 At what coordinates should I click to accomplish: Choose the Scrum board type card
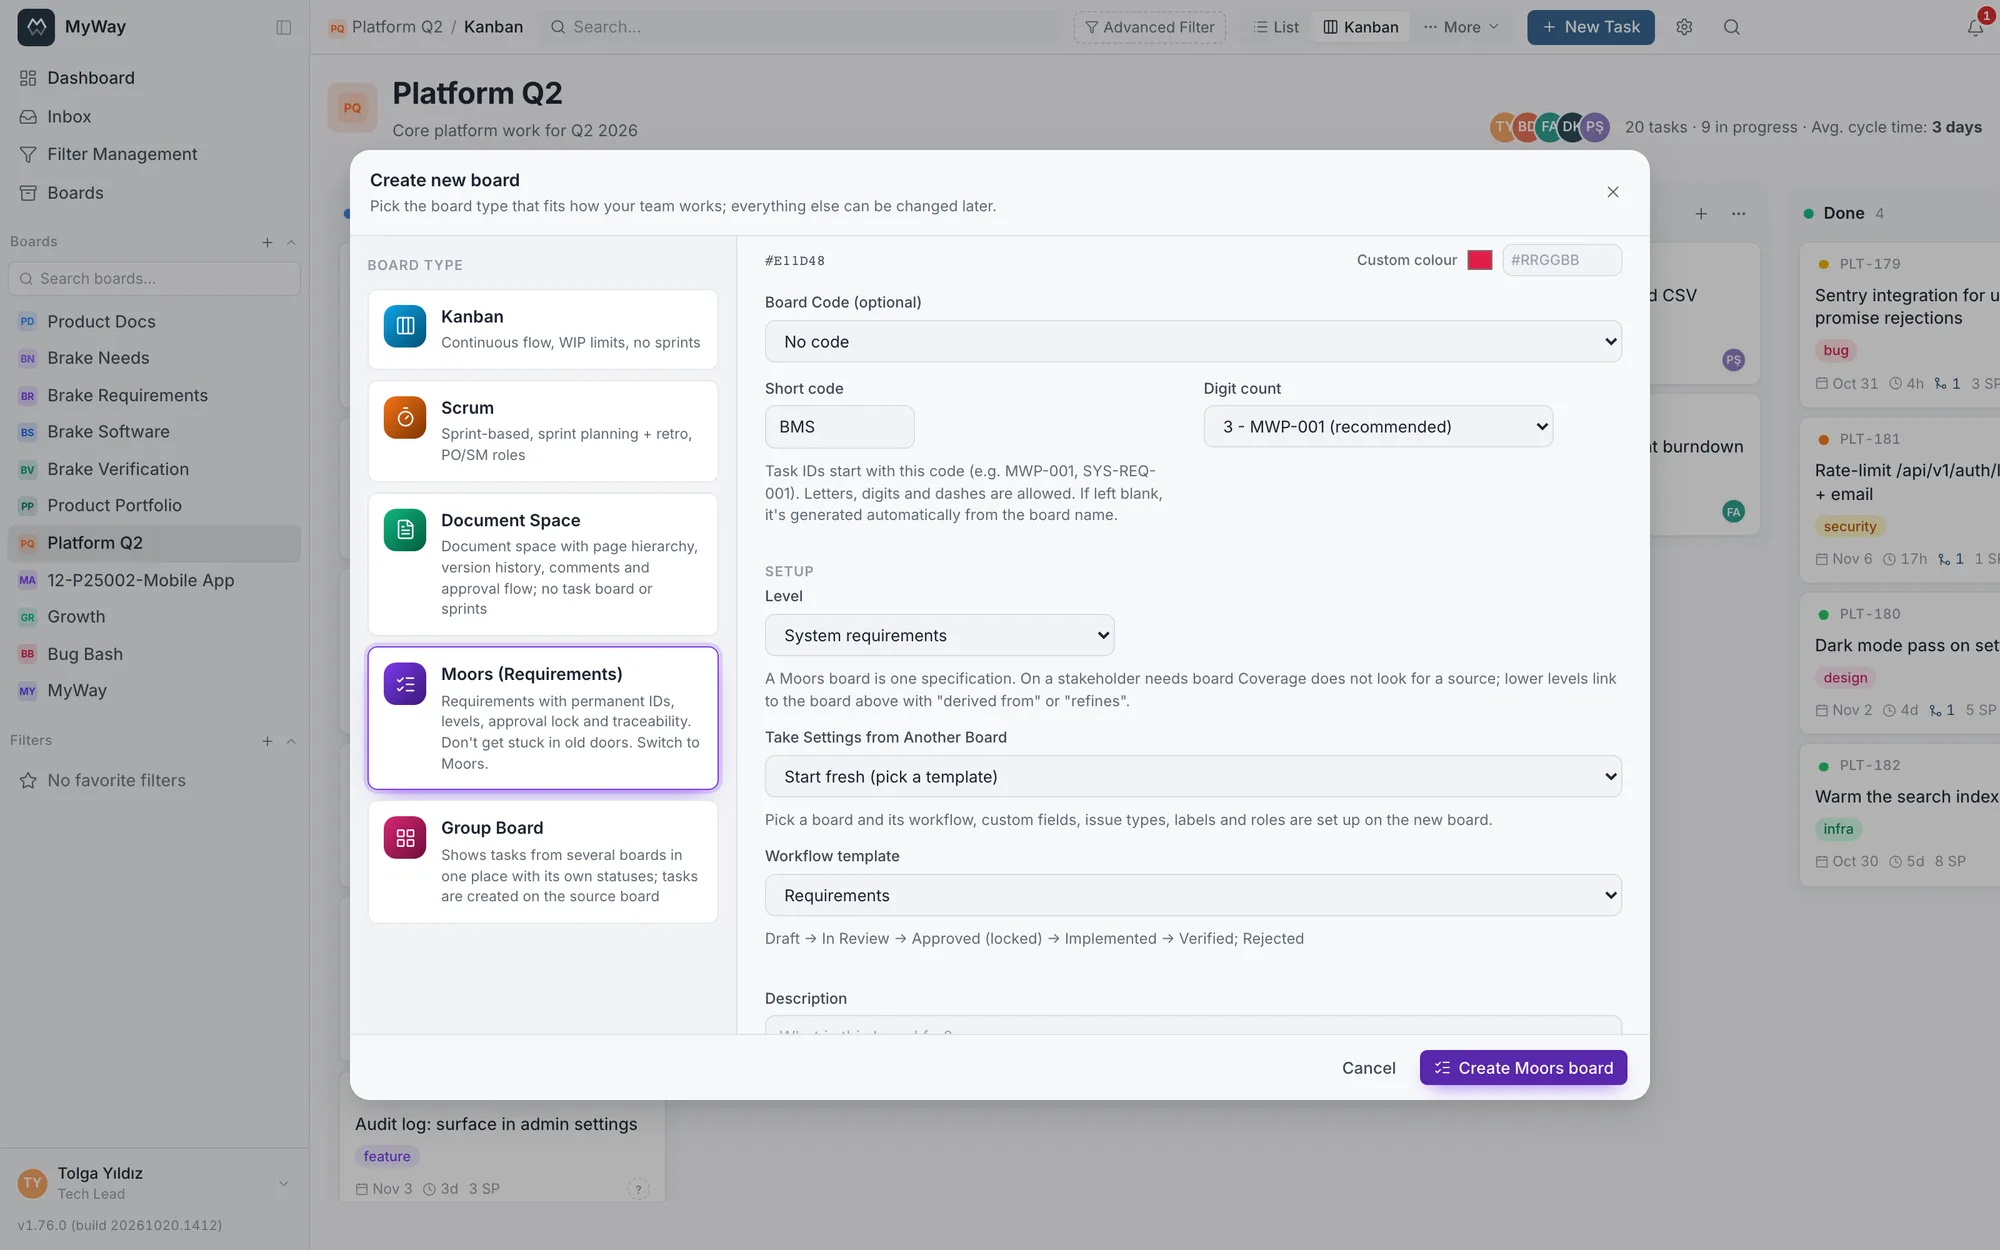click(x=543, y=431)
